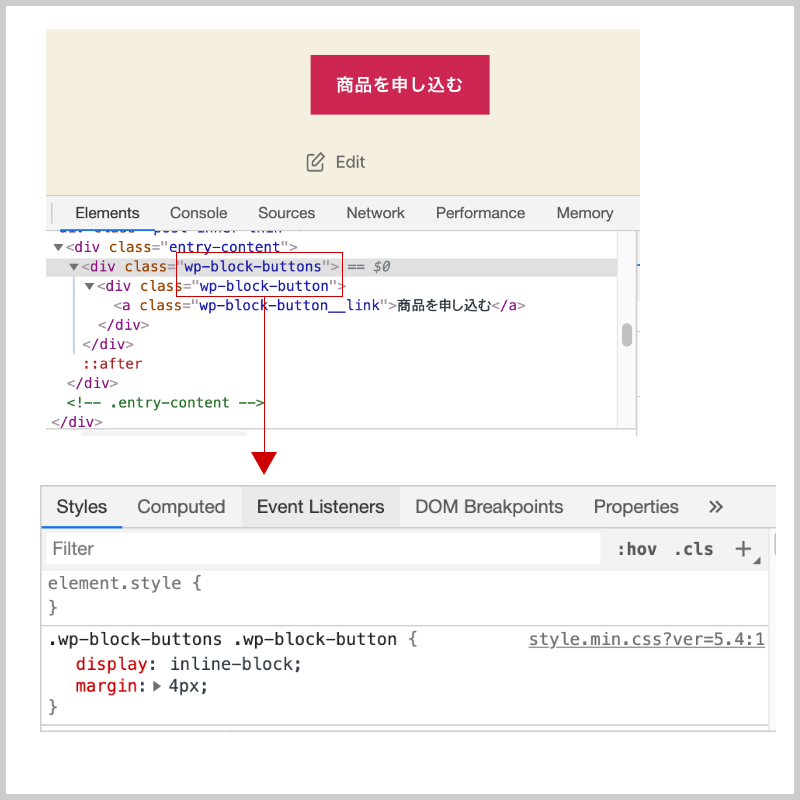Open the style.min.css?ver=5.4:1 source link

coord(646,639)
